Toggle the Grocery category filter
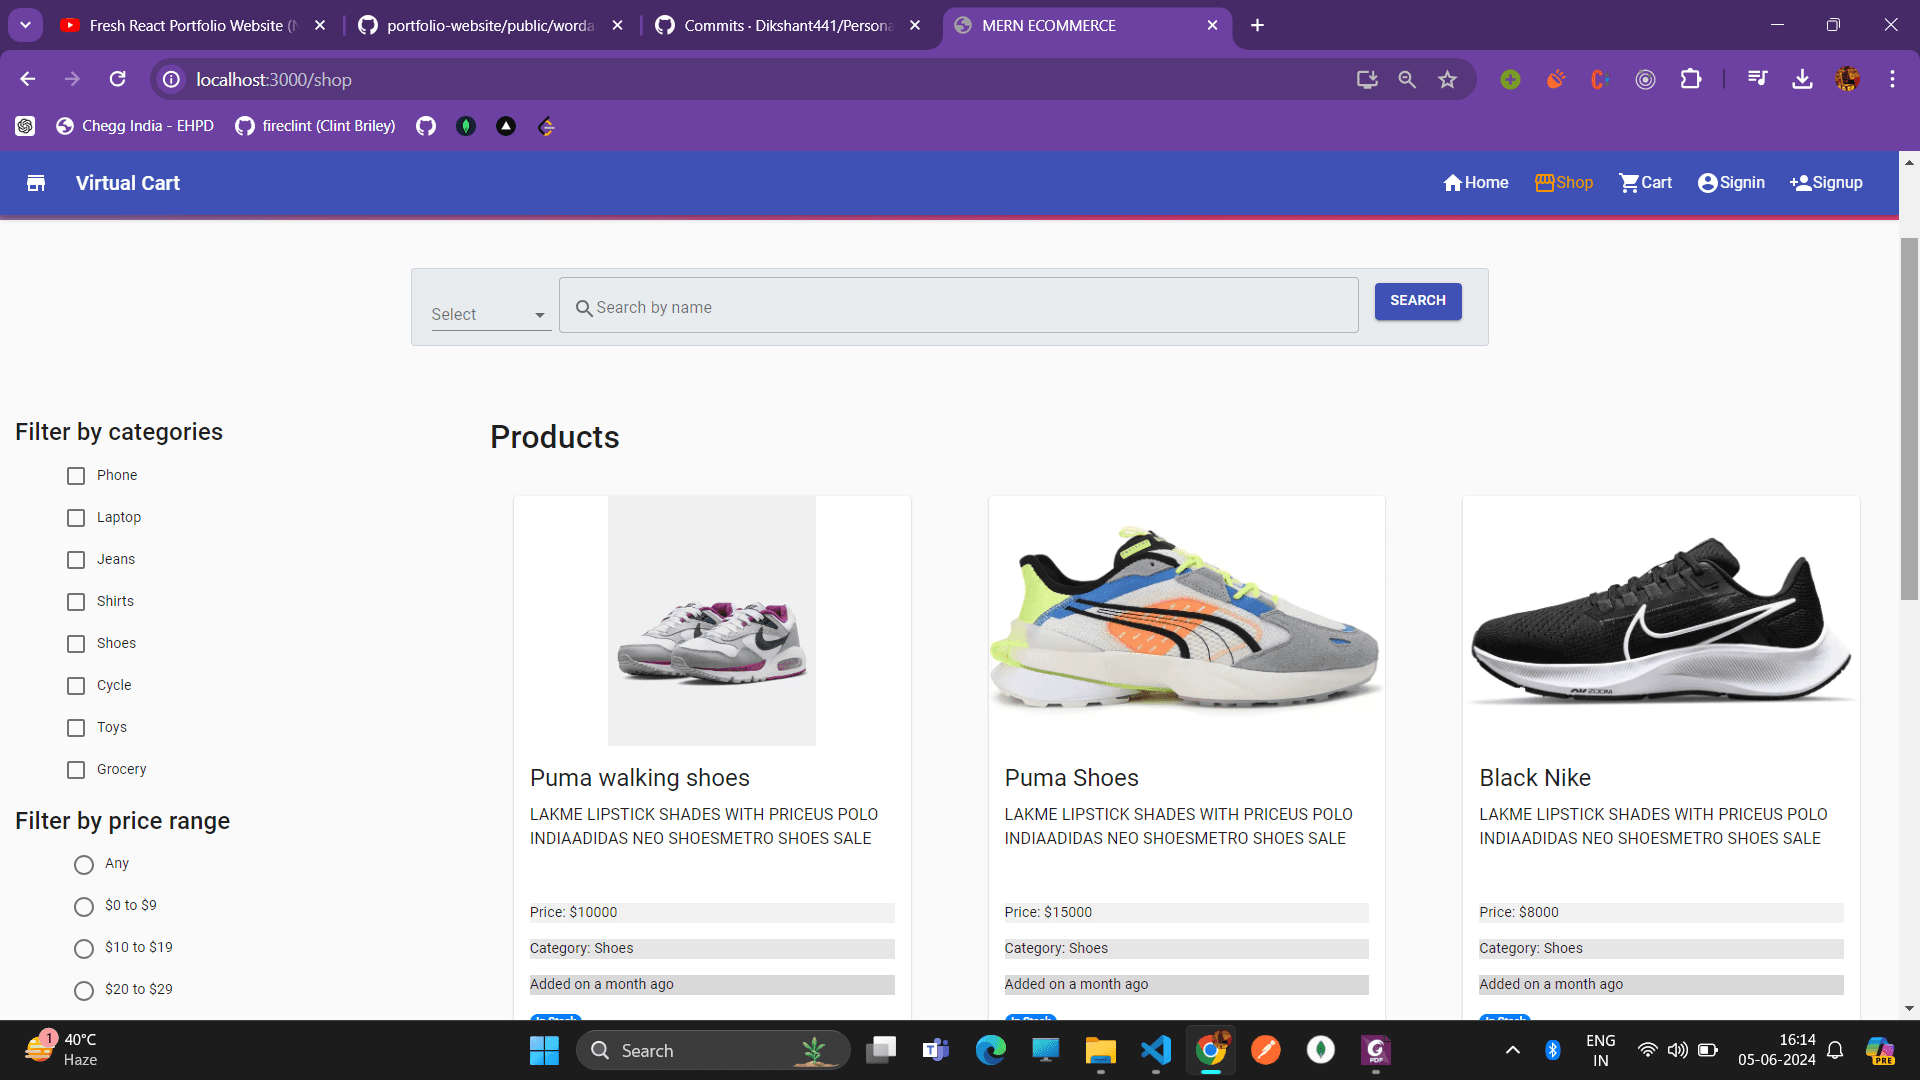1920x1080 pixels. [76, 770]
